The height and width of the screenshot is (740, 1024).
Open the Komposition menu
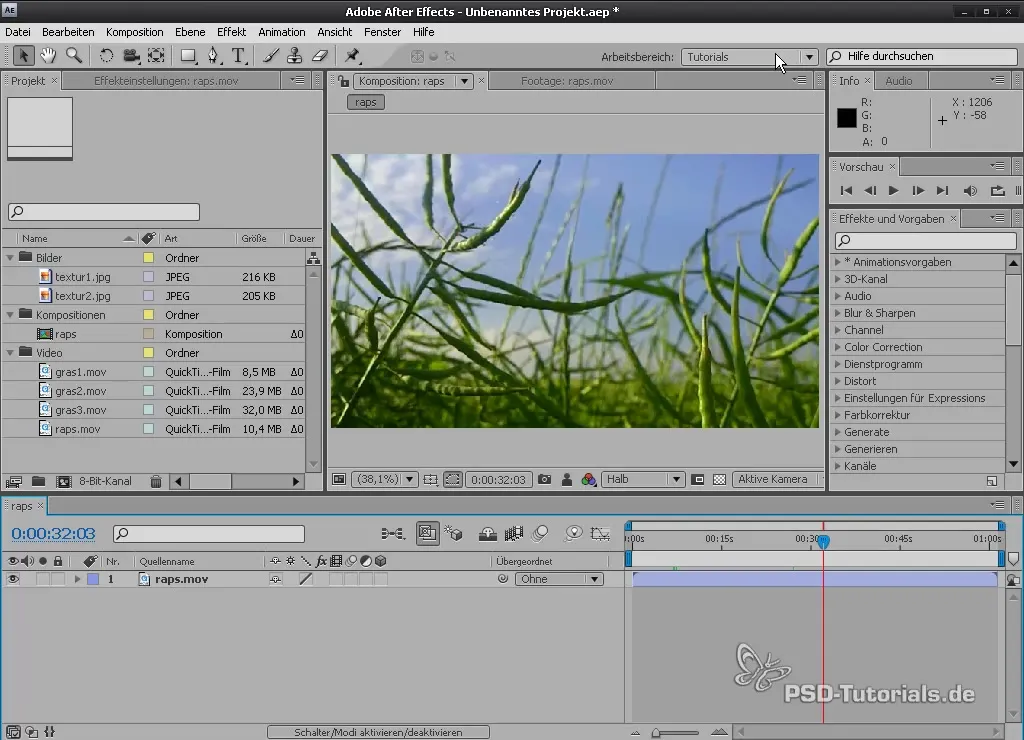click(134, 32)
